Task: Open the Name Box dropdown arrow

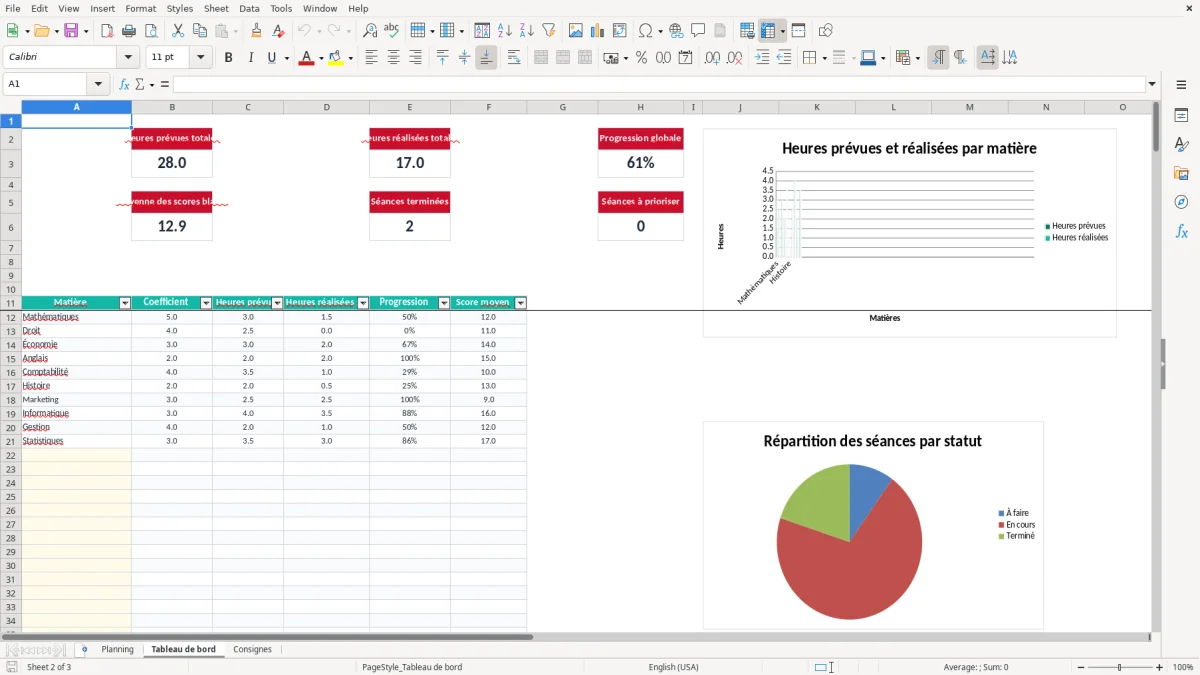Action: [98, 85]
